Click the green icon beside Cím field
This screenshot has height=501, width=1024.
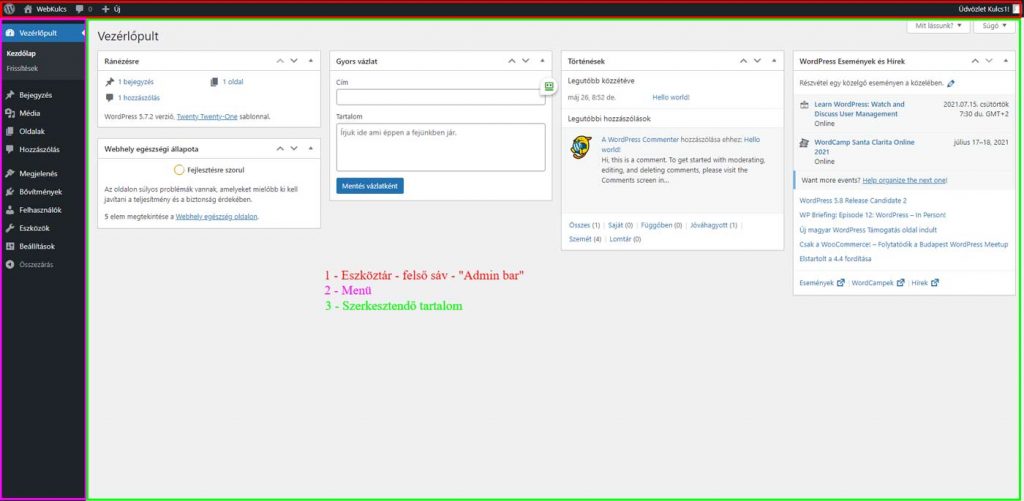coord(549,86)
